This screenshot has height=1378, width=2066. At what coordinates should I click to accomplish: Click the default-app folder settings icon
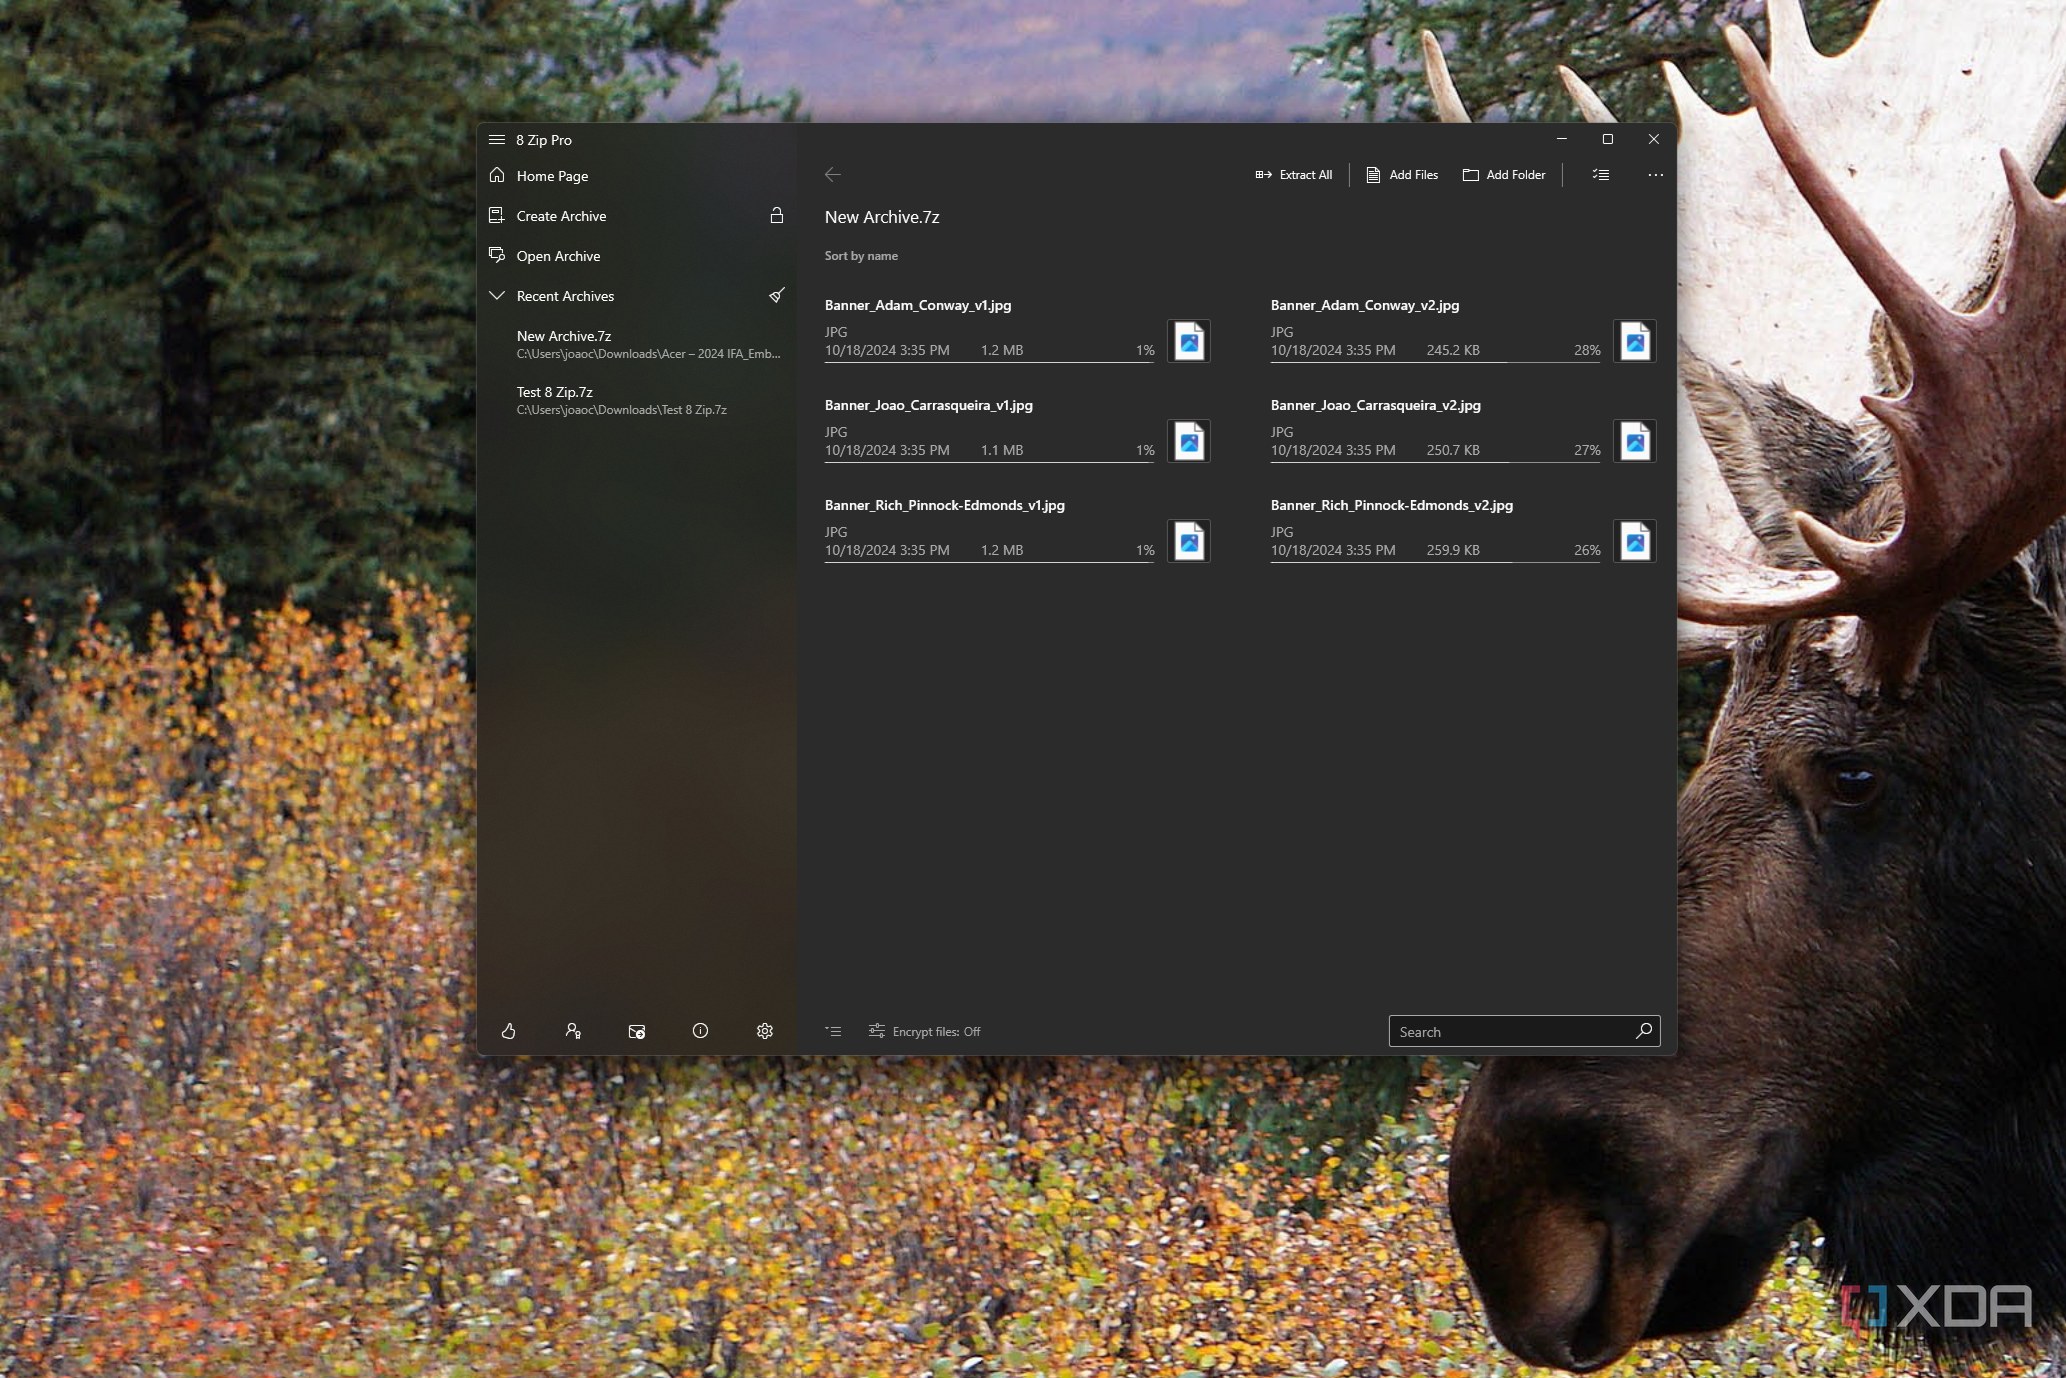pos(637,1031)
